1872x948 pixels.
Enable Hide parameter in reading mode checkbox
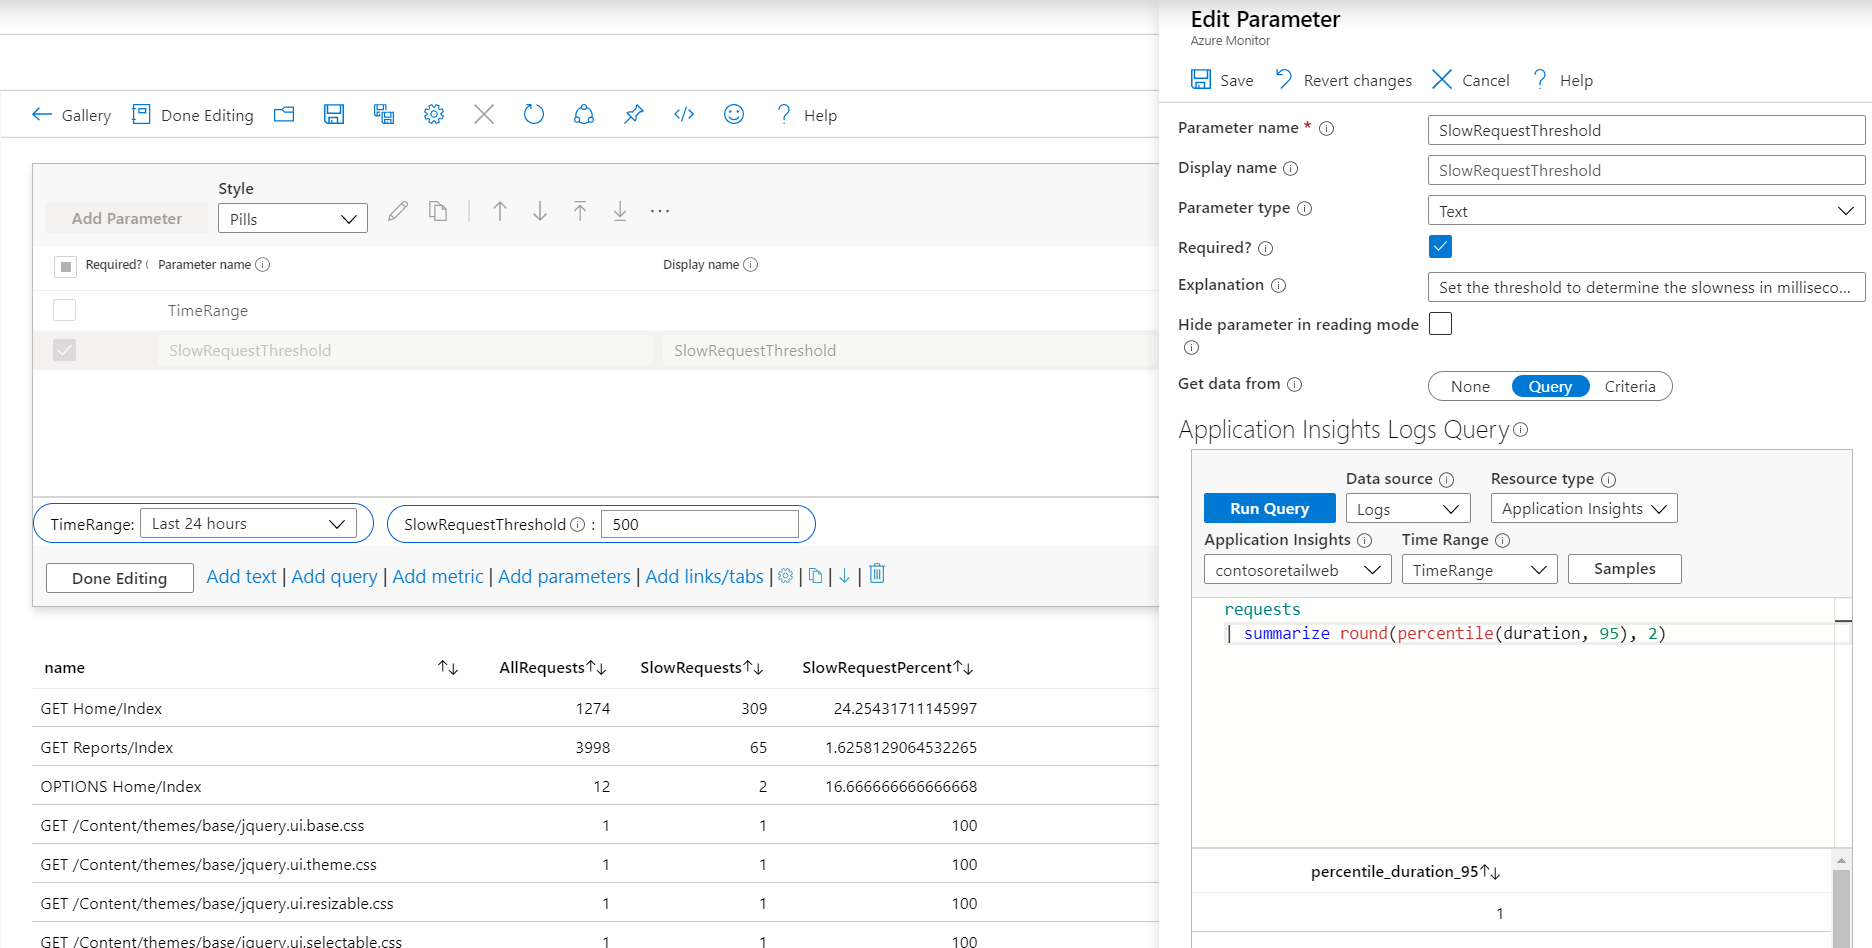1440,324
